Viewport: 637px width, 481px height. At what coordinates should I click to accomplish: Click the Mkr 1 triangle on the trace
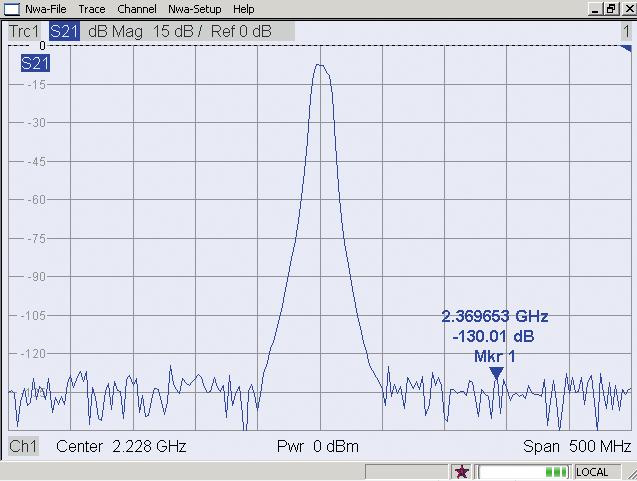click(x=496, y=373)
